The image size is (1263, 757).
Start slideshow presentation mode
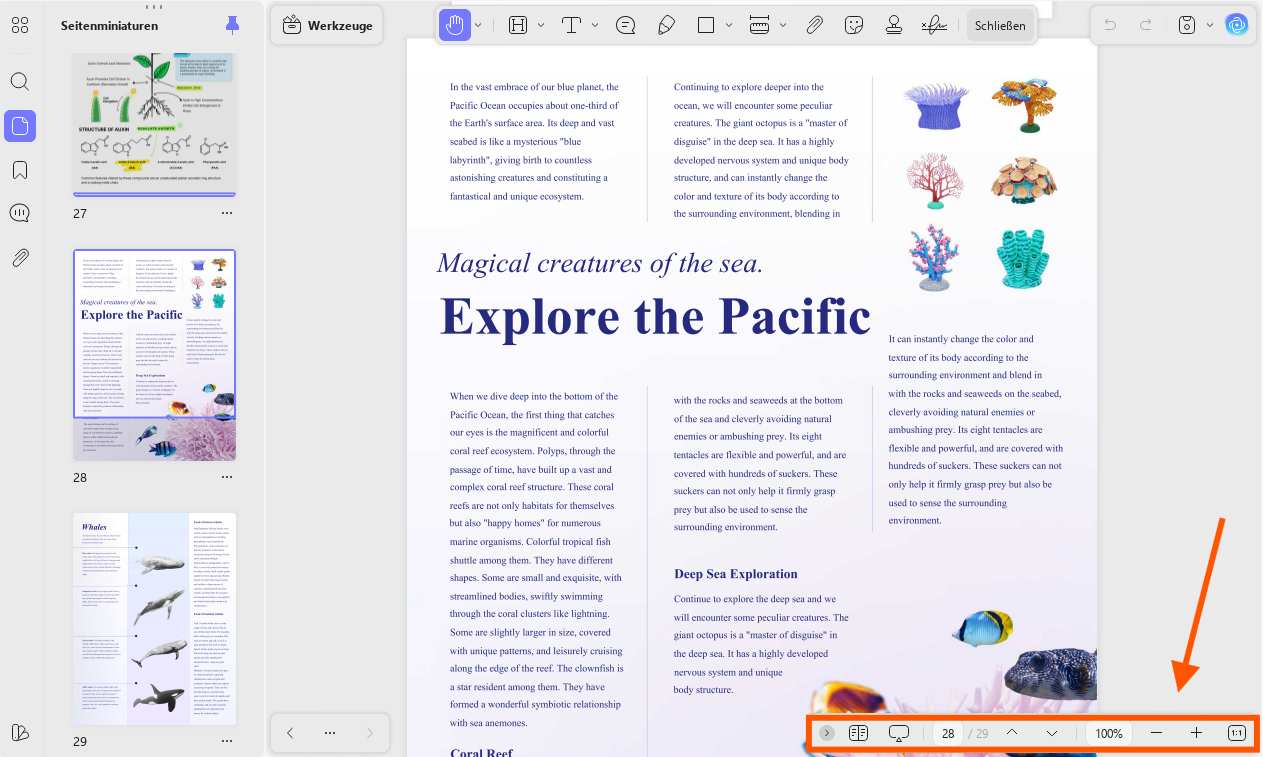click(898, 733)
